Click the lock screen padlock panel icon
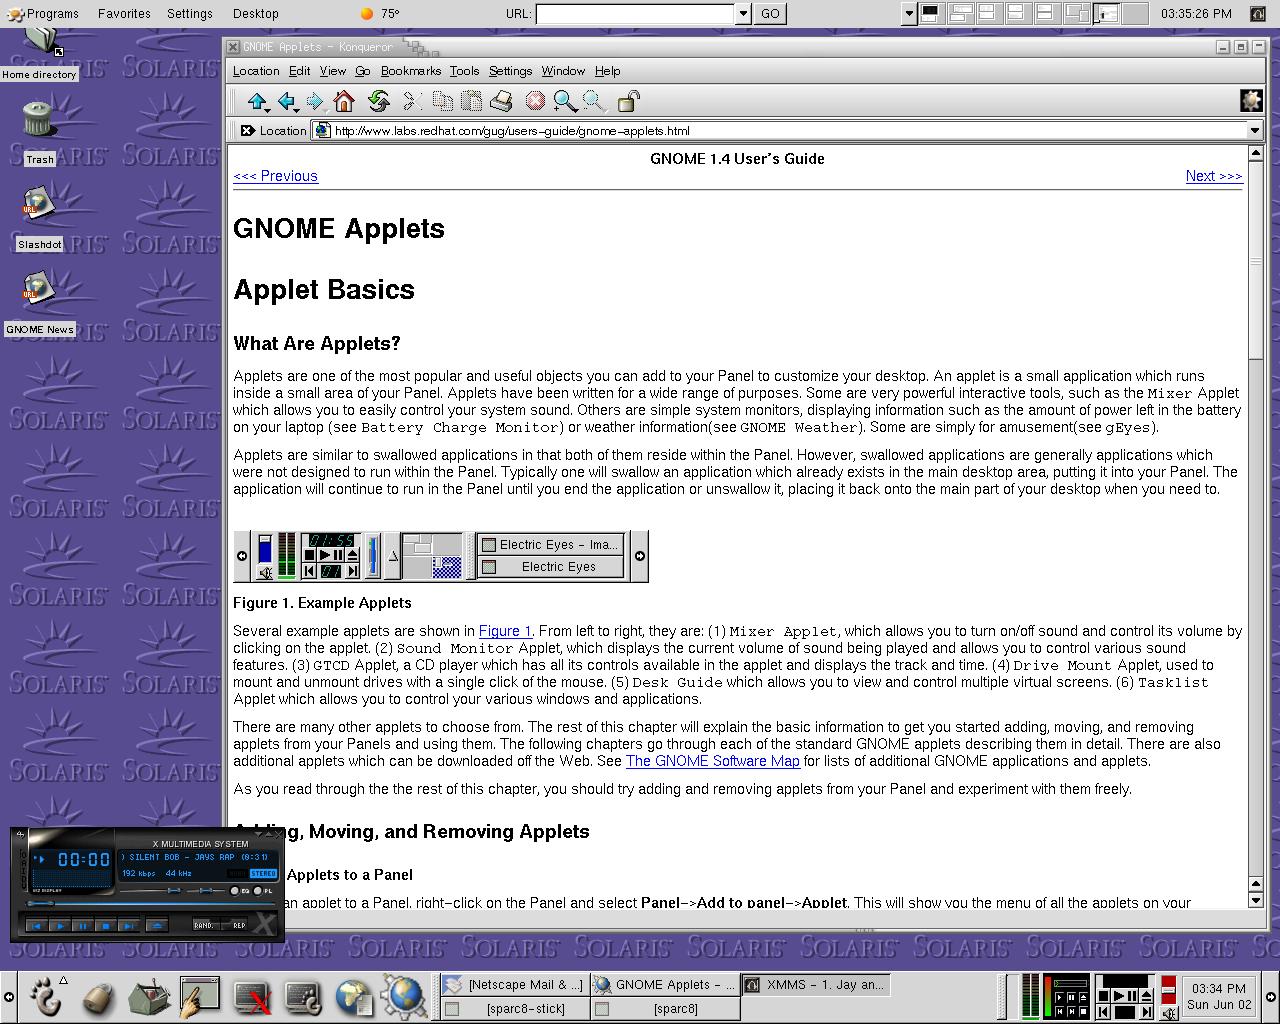 [98, 997]
